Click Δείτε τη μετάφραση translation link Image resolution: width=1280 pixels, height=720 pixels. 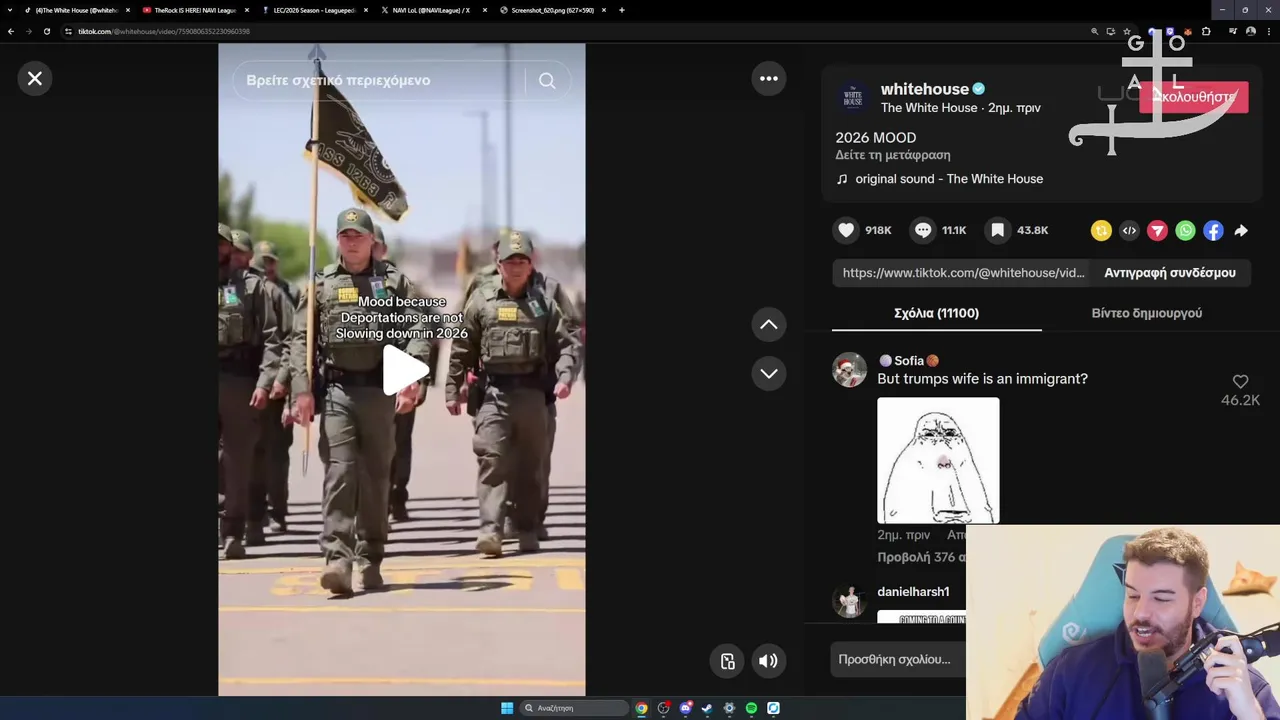pos(893,155)
